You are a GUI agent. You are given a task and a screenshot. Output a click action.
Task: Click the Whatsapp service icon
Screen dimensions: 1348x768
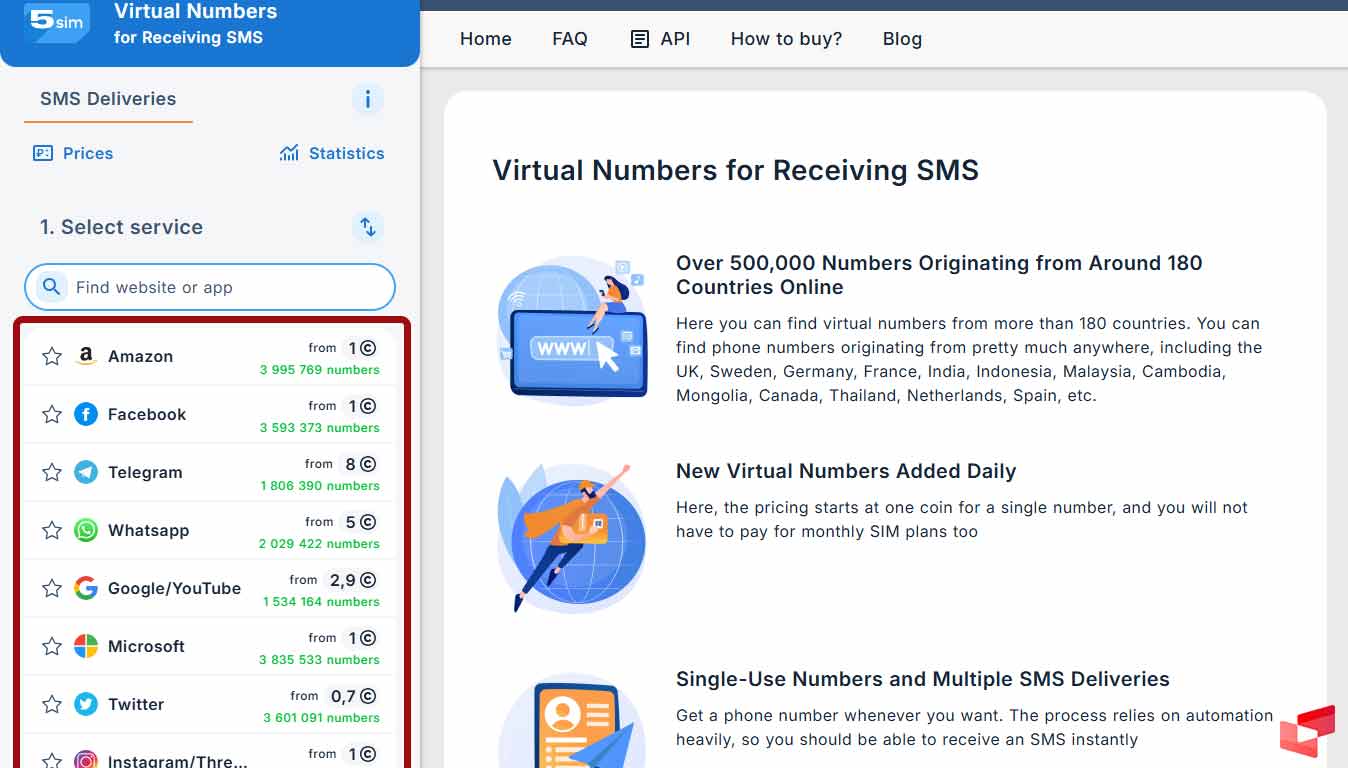[x=86, y=530]
